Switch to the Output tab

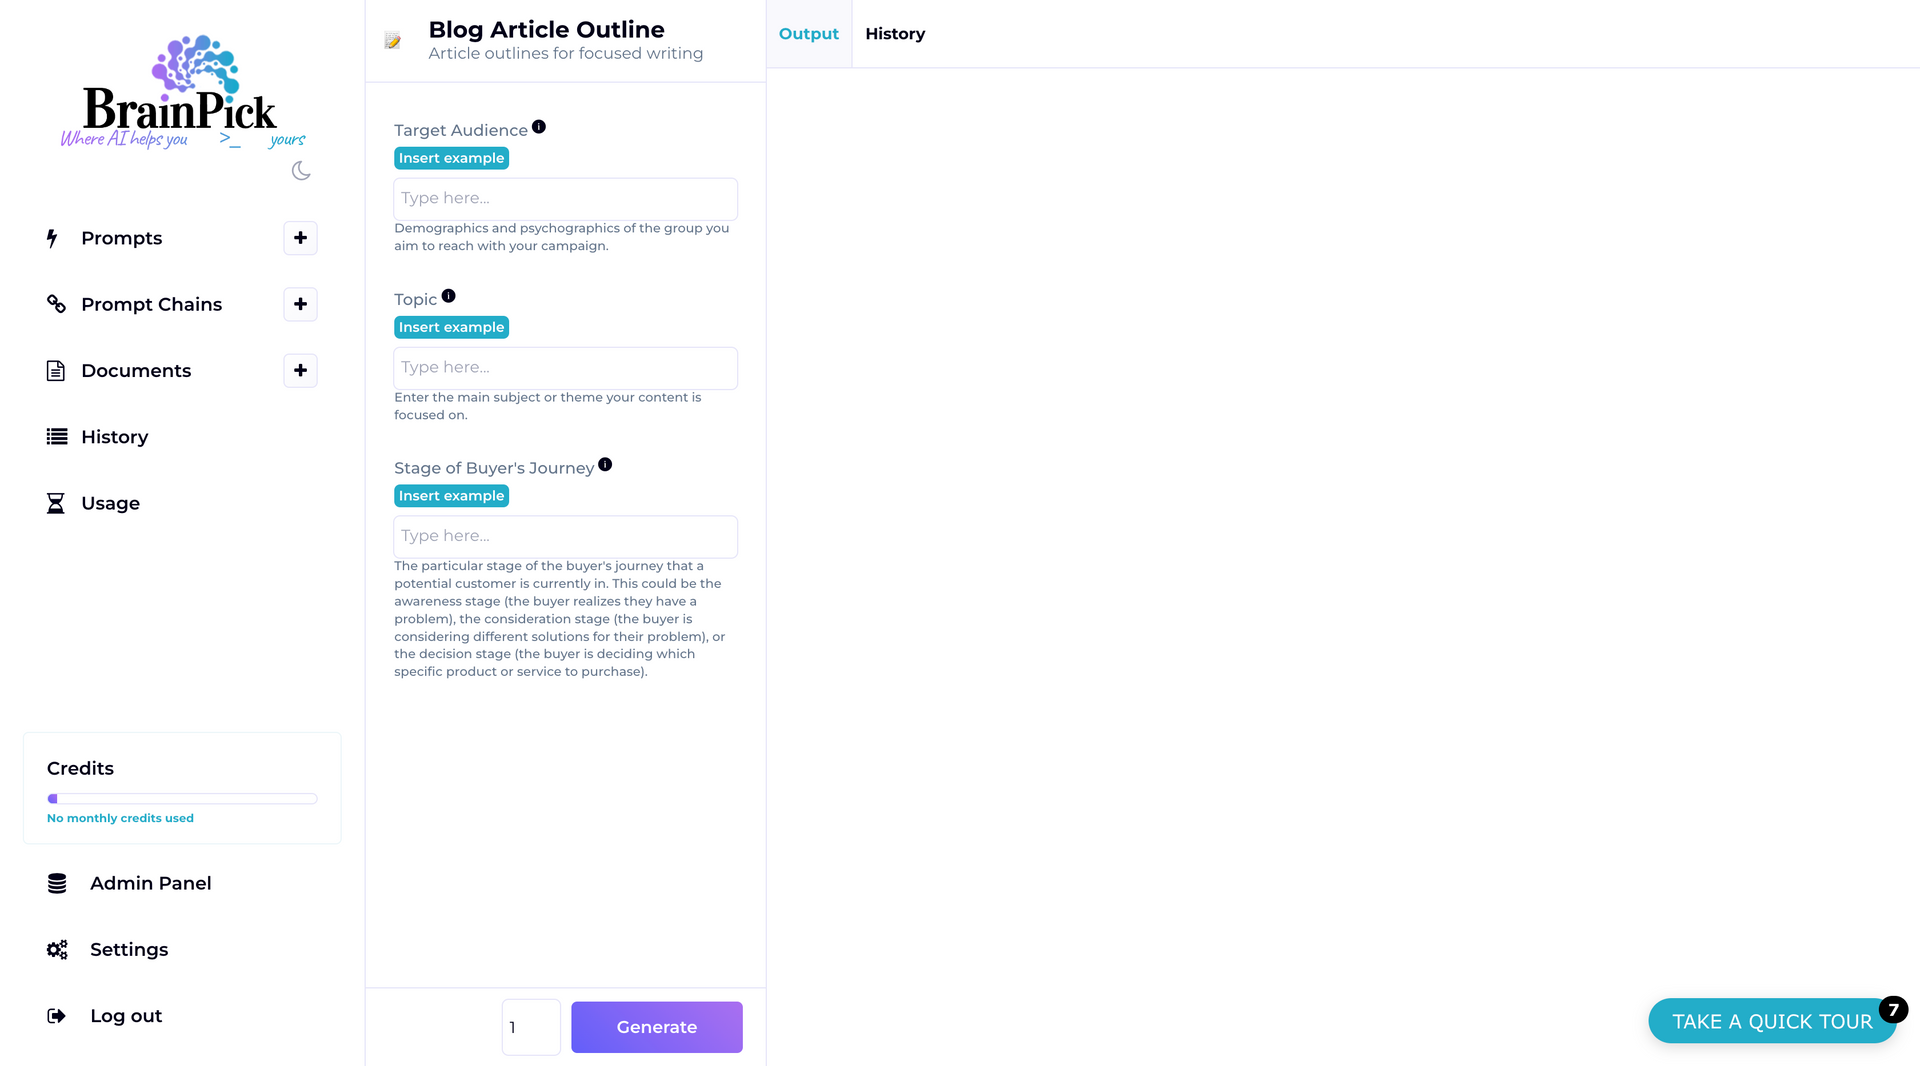808,34
